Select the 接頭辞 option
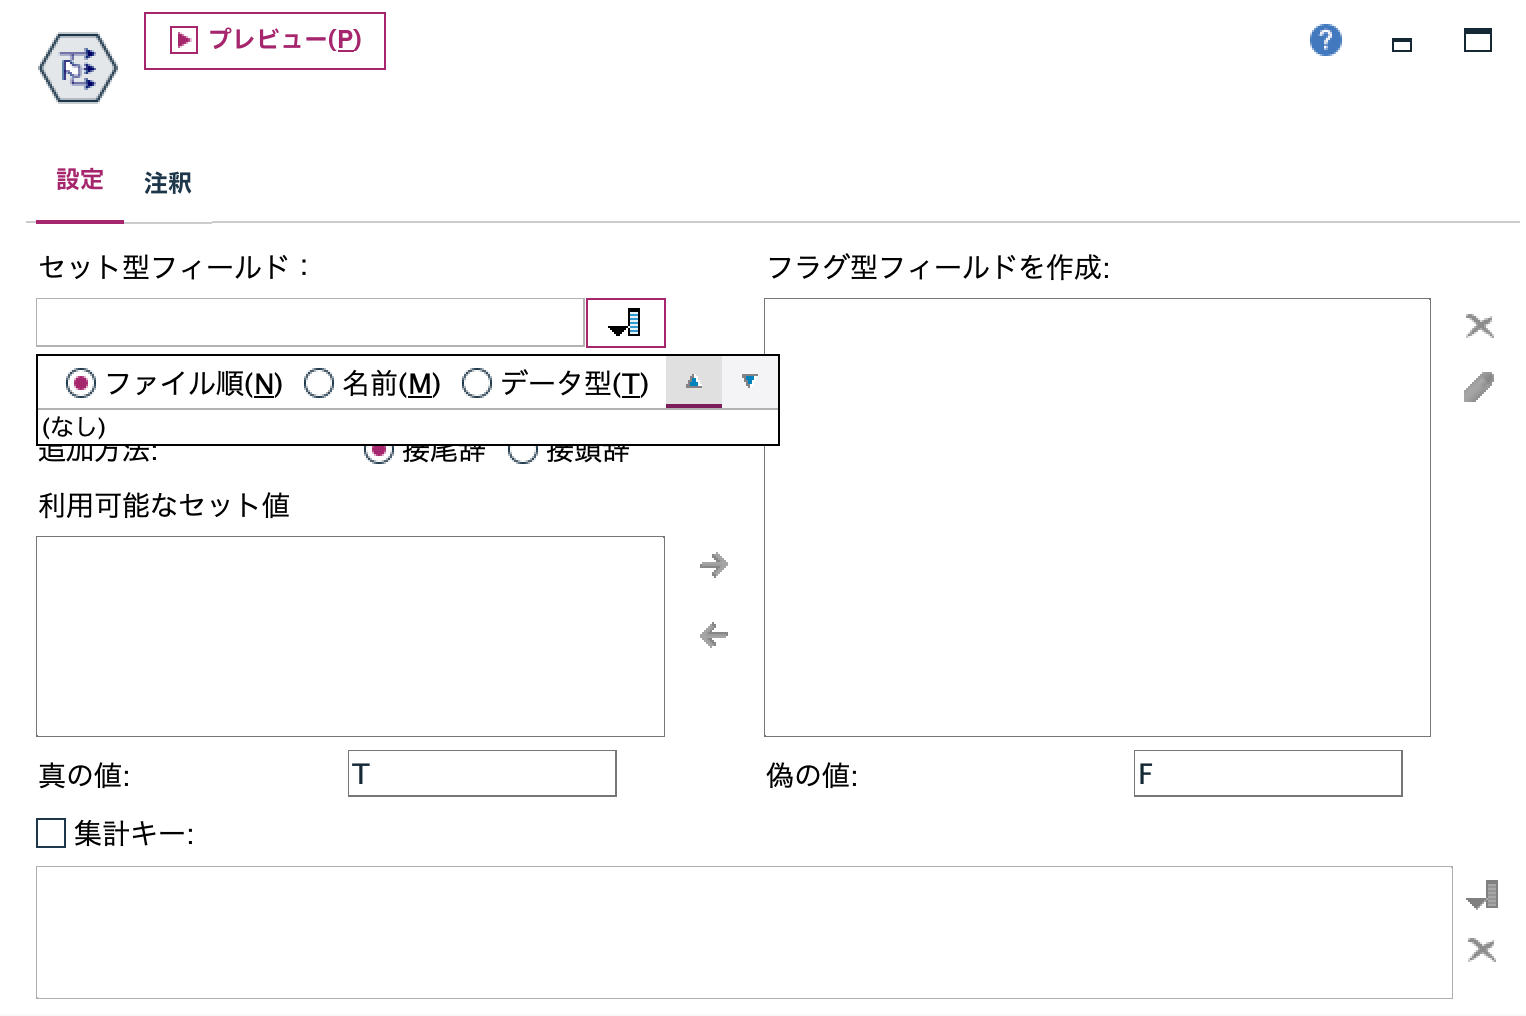1526x1016 pixels. coord(522,452)
